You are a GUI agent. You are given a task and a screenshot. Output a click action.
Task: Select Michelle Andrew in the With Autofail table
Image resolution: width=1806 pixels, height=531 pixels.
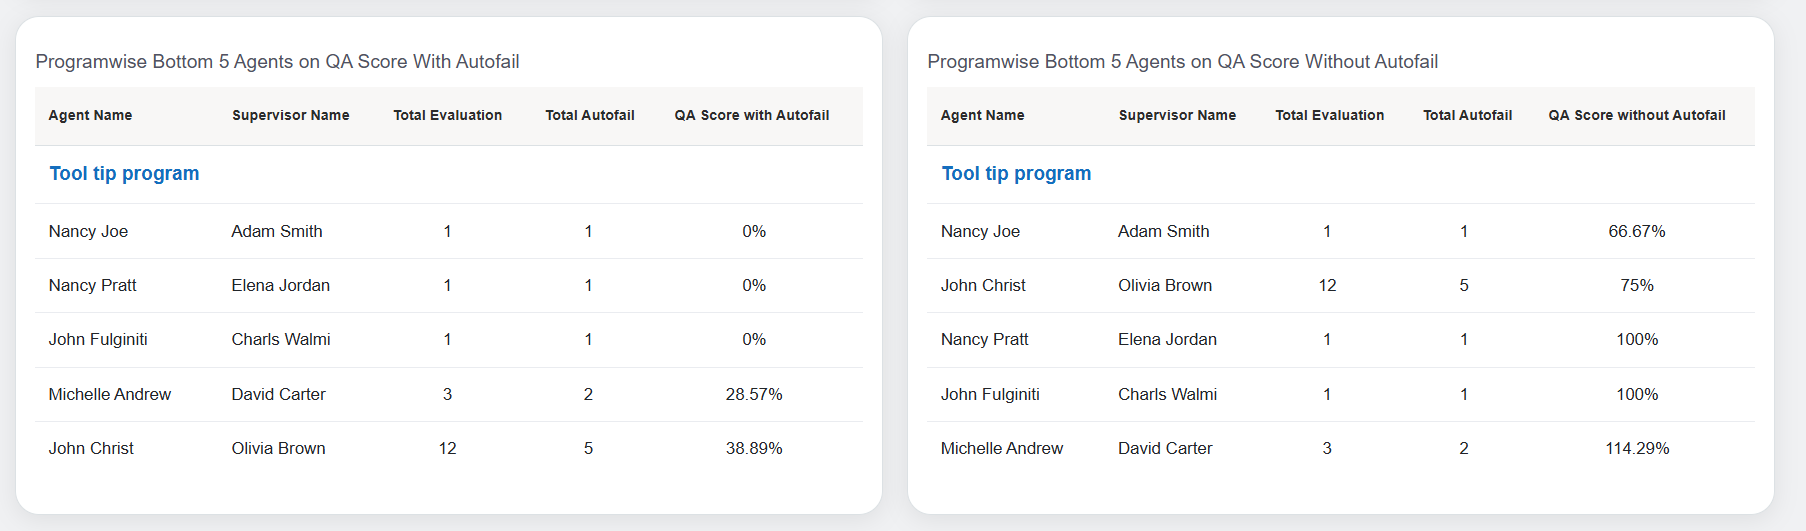pos(110,395)
